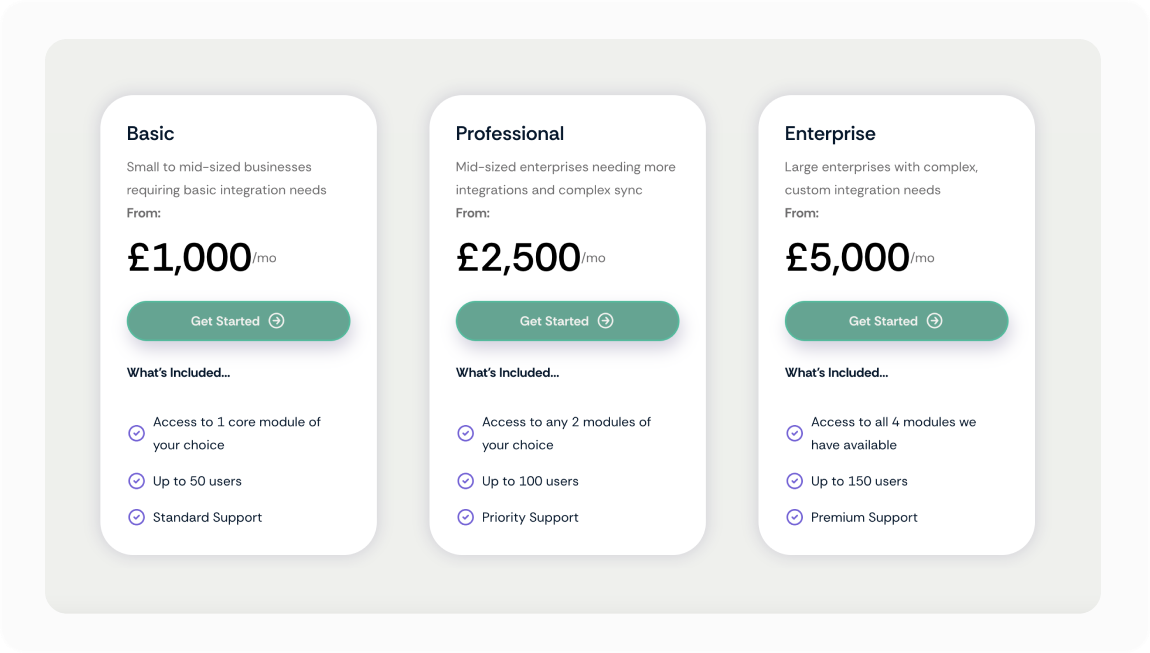Select the Enterprise plan heading
1150x653 pixels.
[830, 134]
